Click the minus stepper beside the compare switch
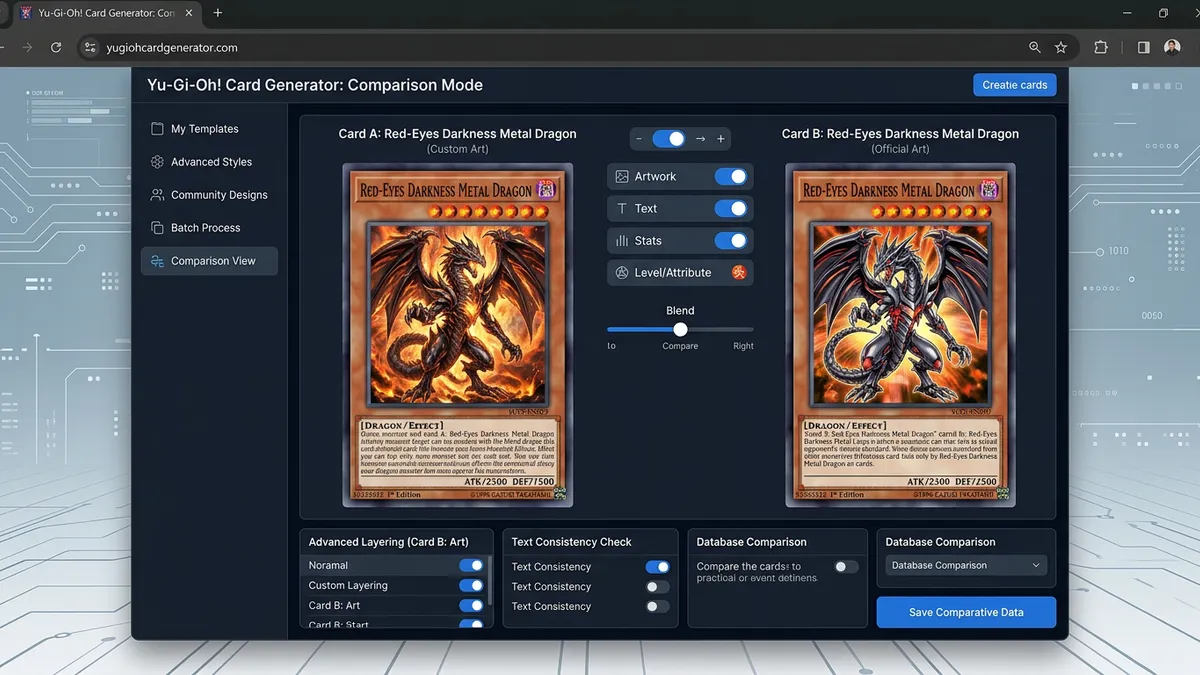 click(x=639, y=138)
